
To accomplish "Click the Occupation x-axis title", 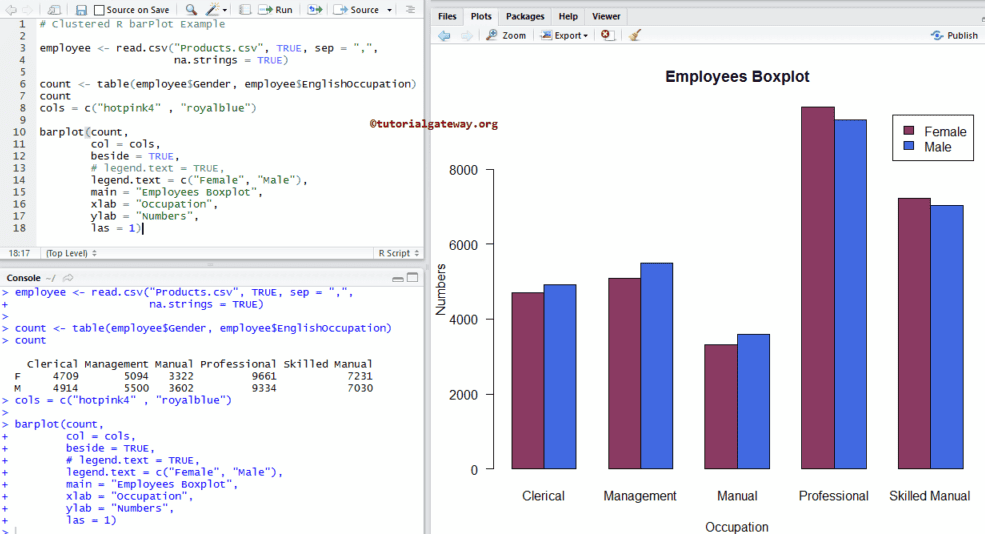I will click(x=736, y=527).
